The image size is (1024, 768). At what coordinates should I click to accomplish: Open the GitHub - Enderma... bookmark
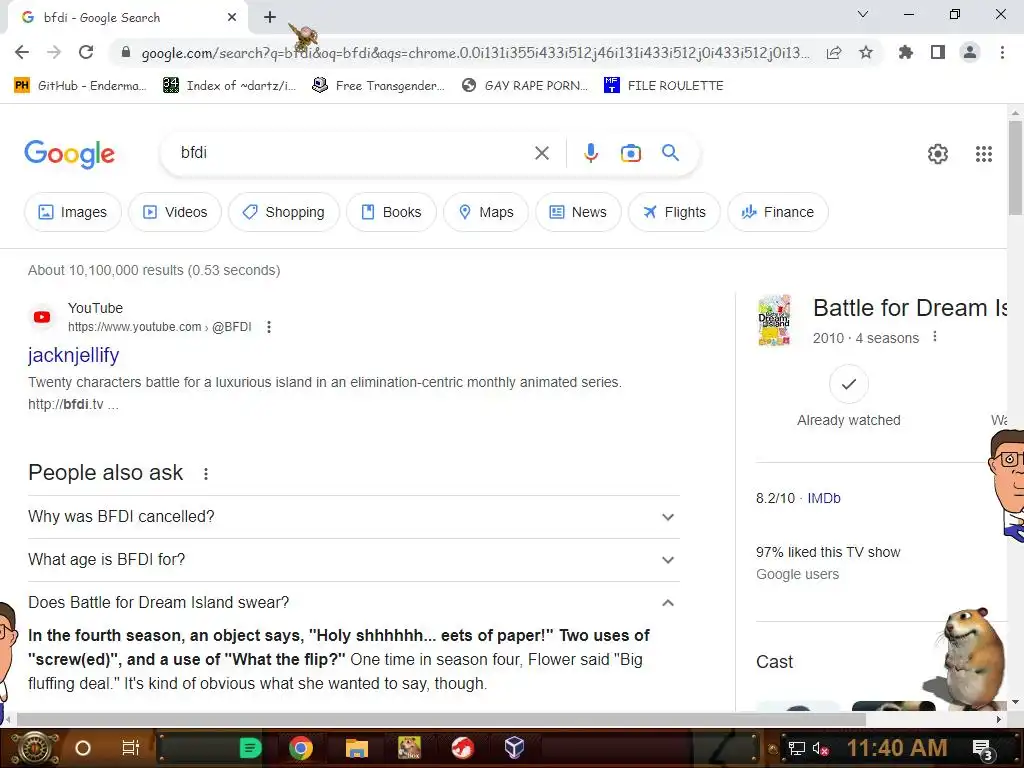80,86
